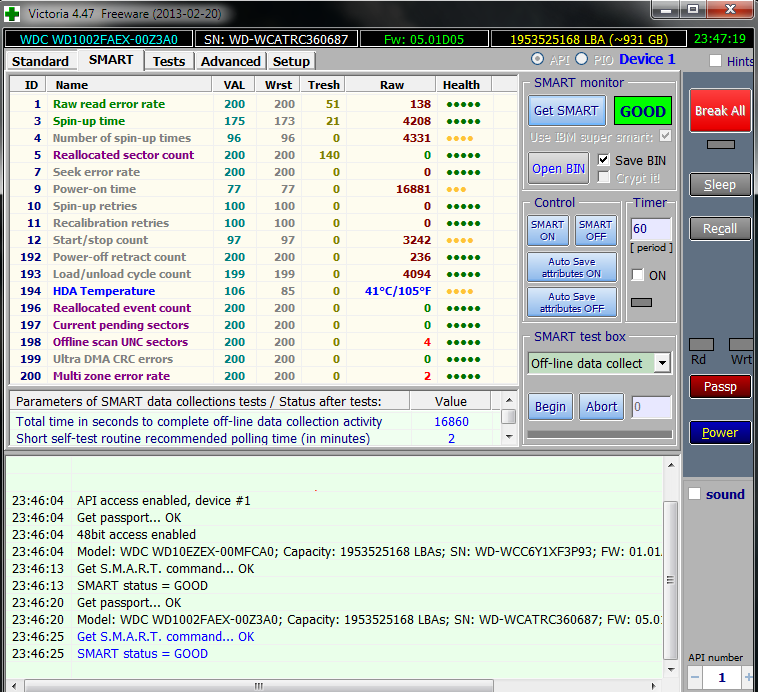Enable the Hints checkbox
The width and height of the screenshot is (758, 692).
[x=715, y=61]
